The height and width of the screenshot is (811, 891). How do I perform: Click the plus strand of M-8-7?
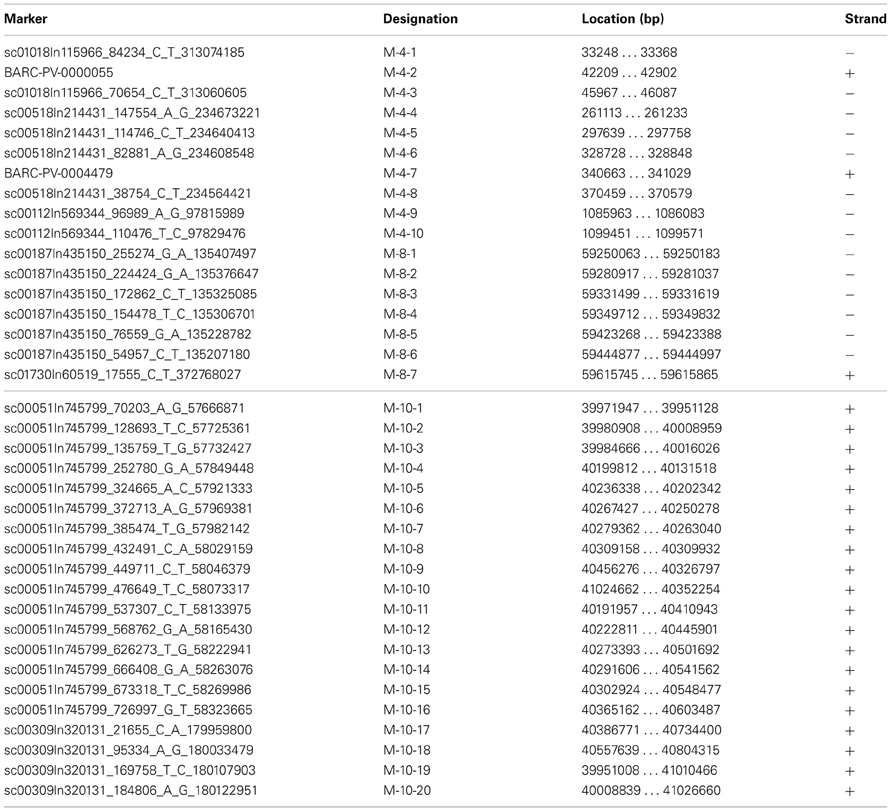(x=850, y=376)
